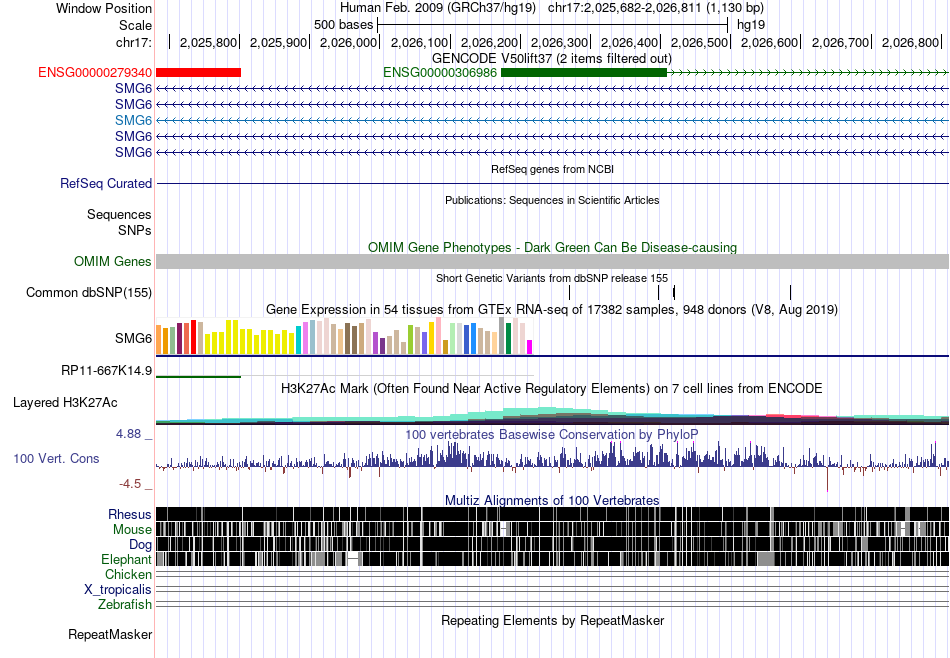Click 'Publications: Sequences in Scientific Articles' title
This screenshot has height=658, width=950.
point(552,201)
